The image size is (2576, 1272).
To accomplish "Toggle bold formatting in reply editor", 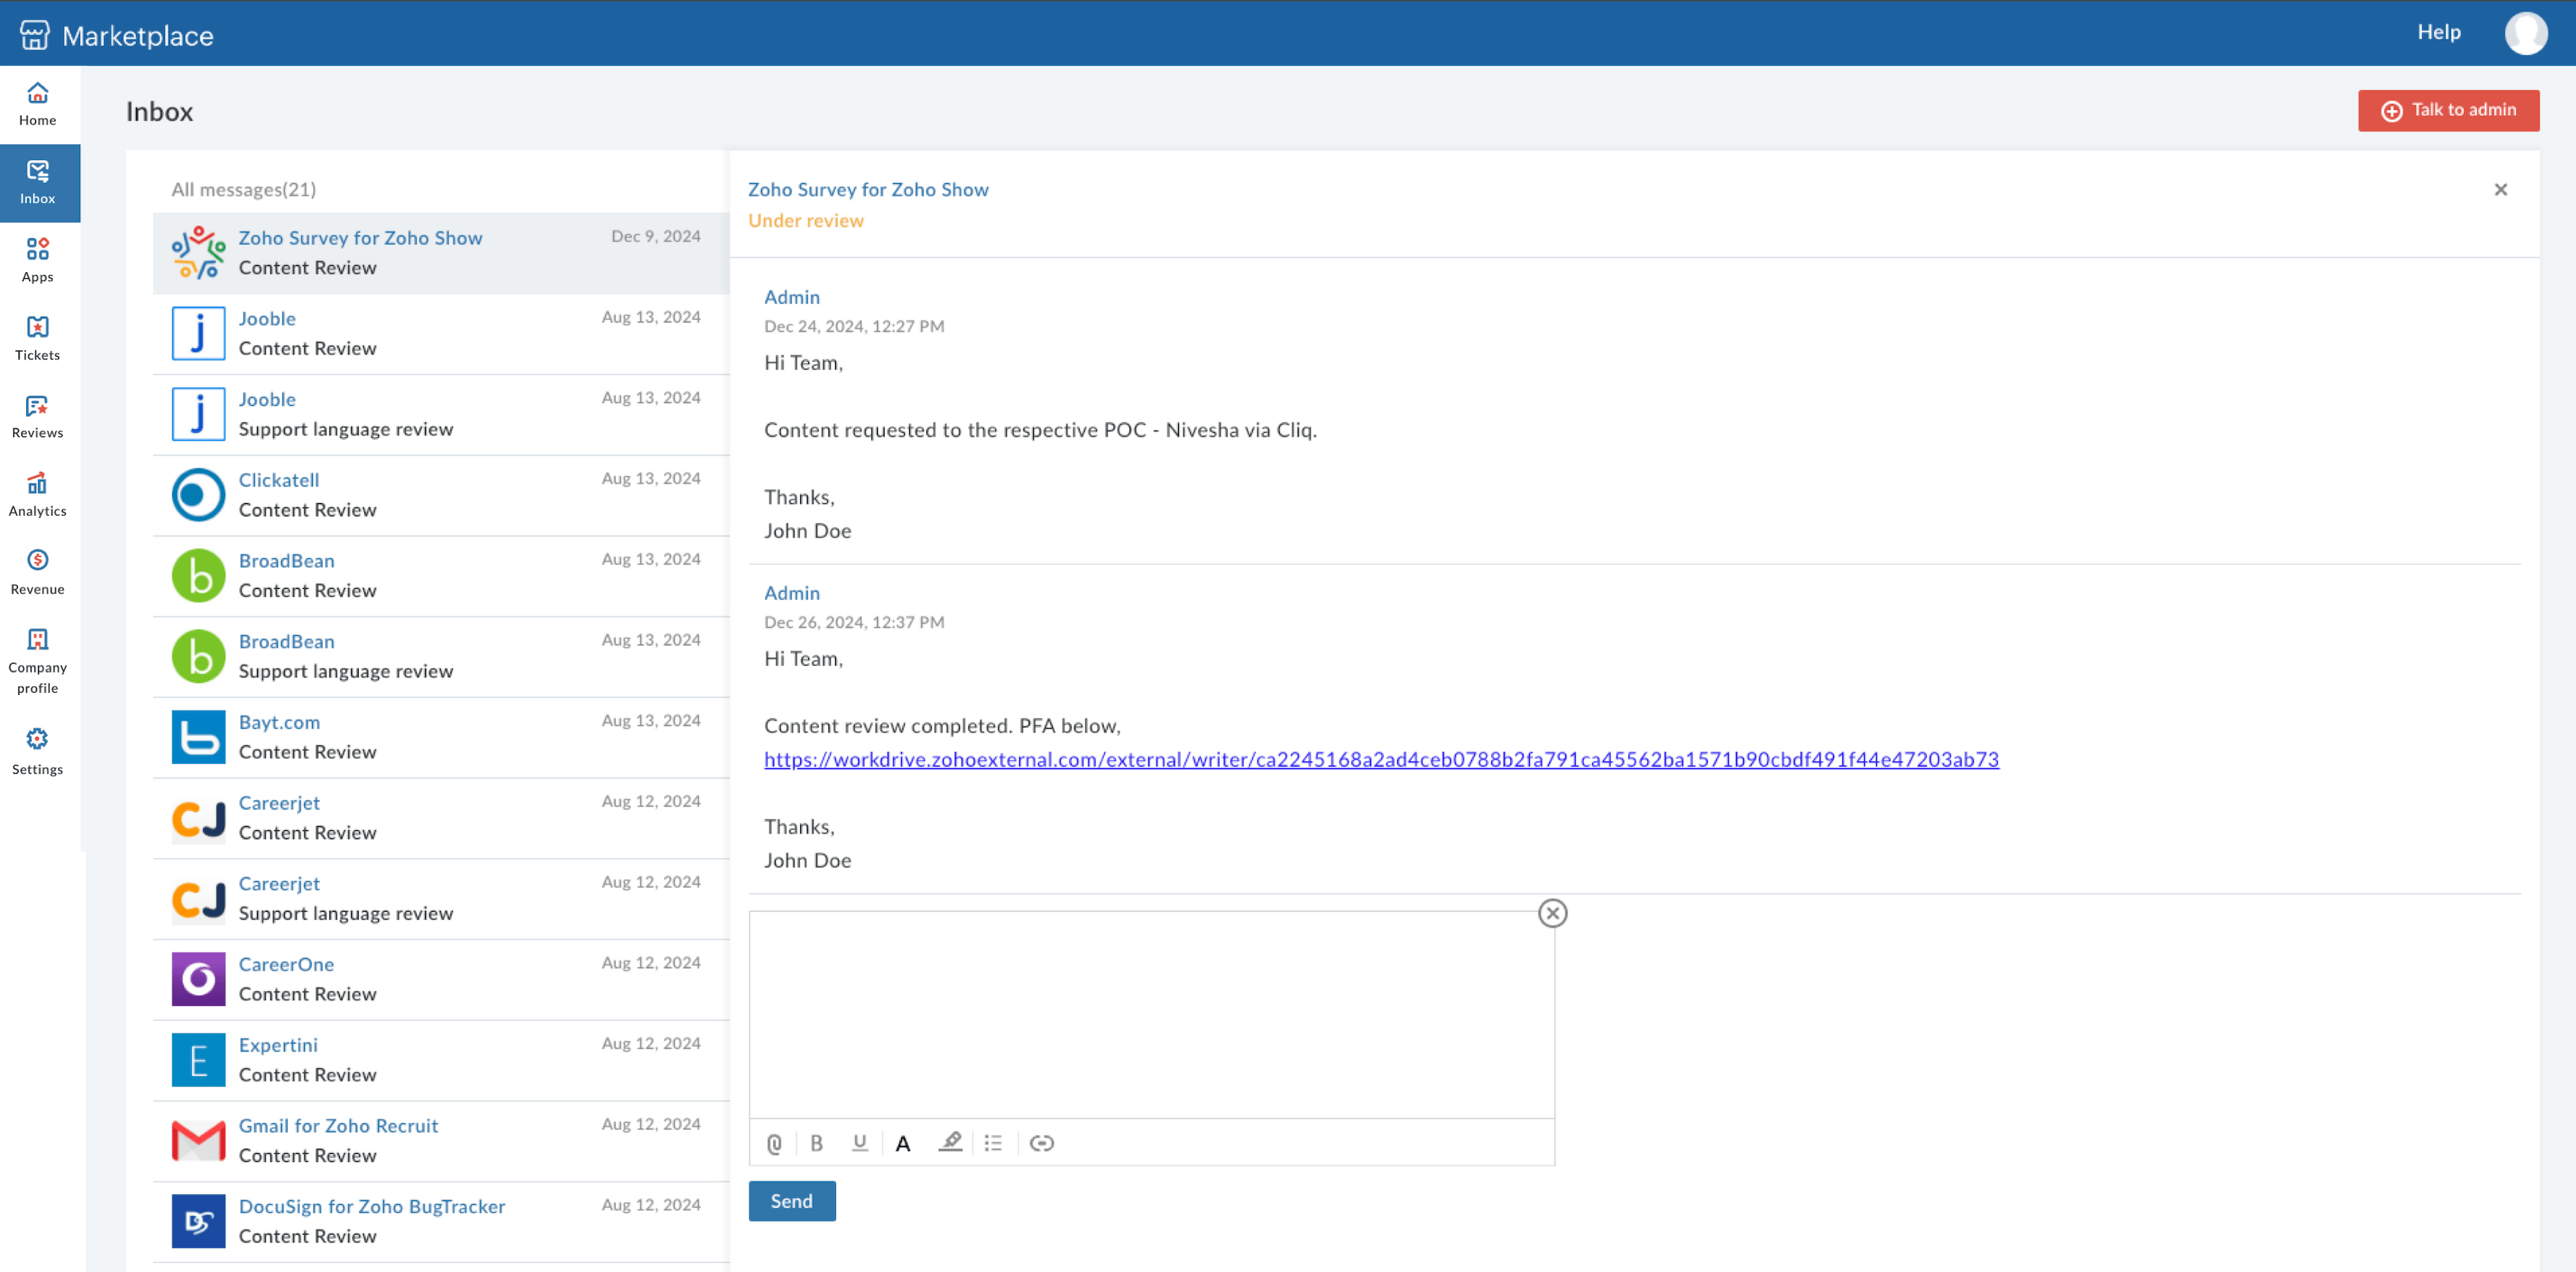I will click(816, 1143).
